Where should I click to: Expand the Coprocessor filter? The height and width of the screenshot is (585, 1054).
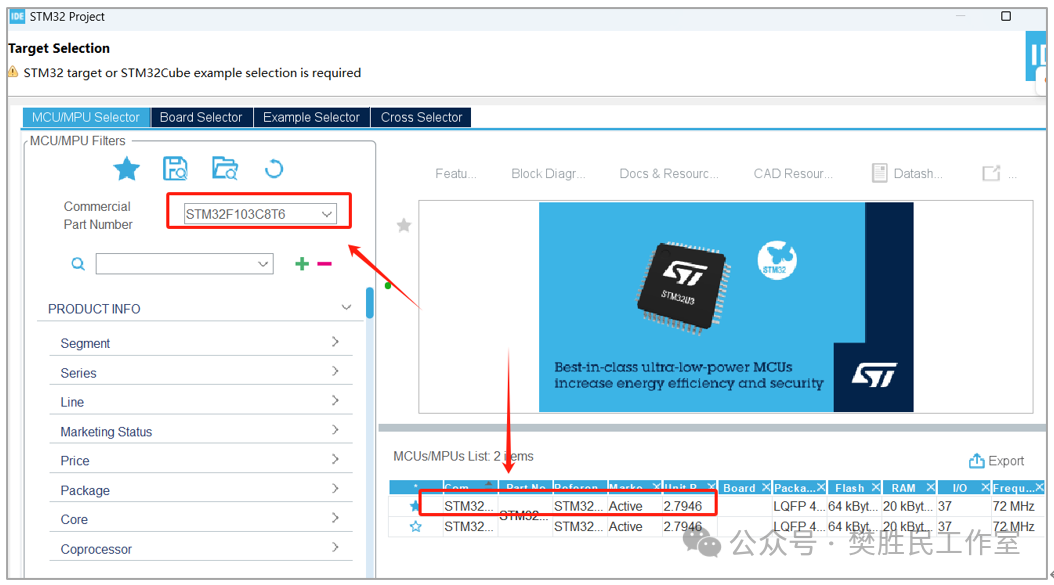335,547
